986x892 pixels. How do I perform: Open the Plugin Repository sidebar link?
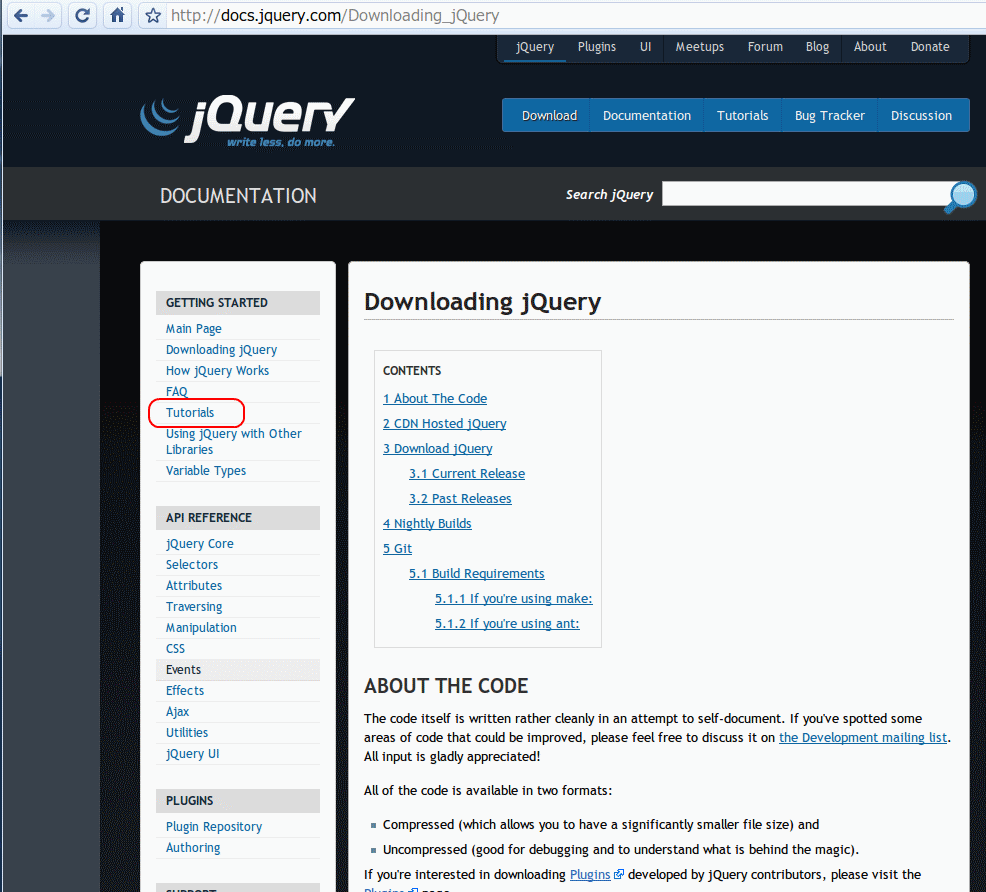click(x=214, y=827)
